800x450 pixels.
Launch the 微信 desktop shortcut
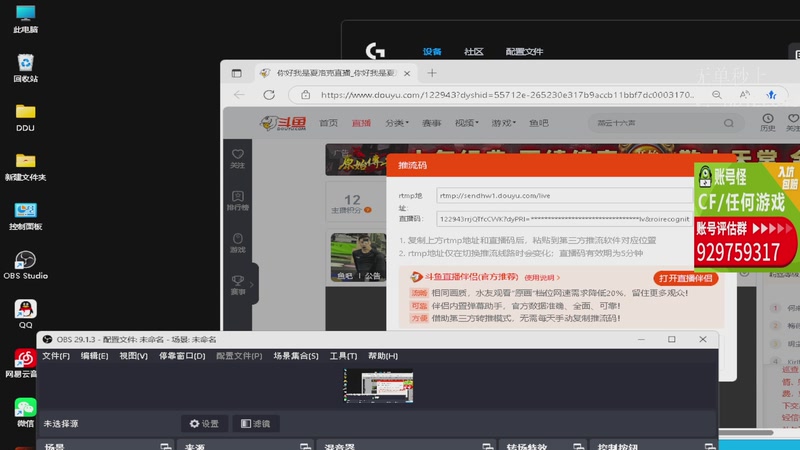pyautogui.click(x=25, y=412)
